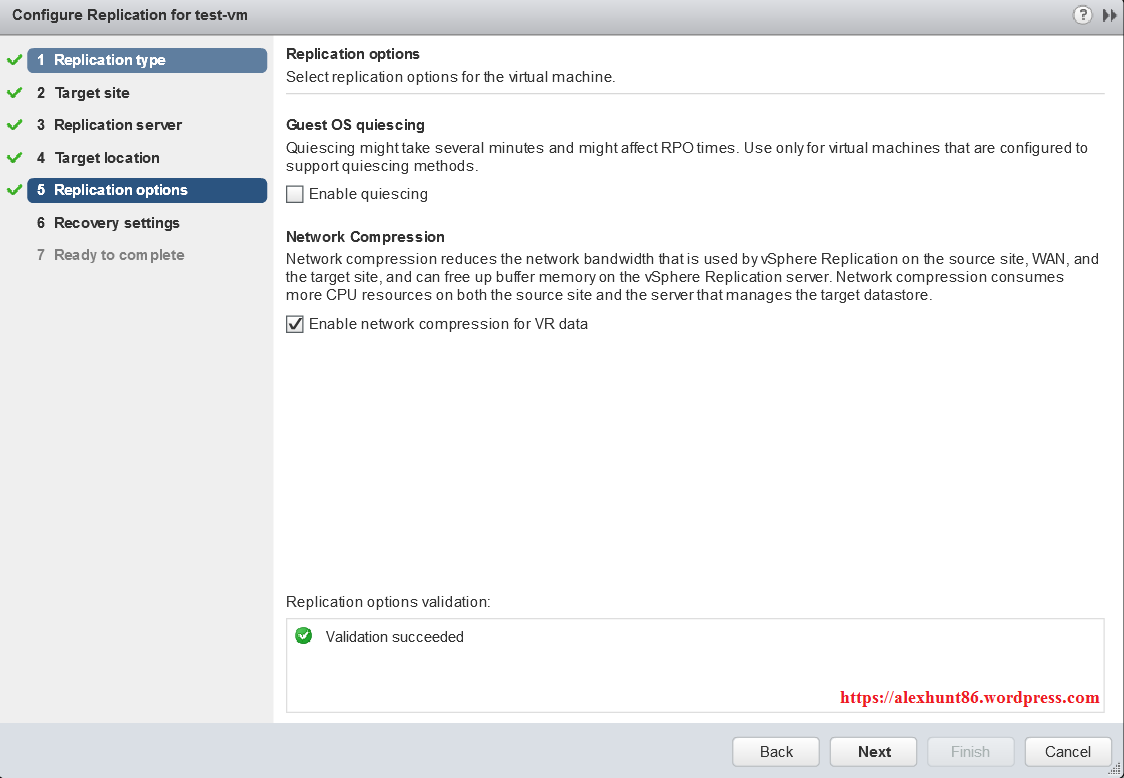Click Next to continue the wizard
This screenshot has width=1124, height=778.
[x=874, y=752]
